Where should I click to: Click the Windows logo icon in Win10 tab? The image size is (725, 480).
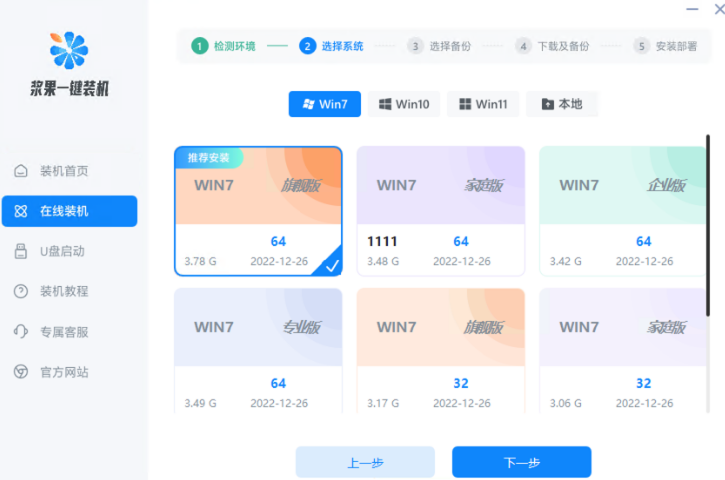385,104
